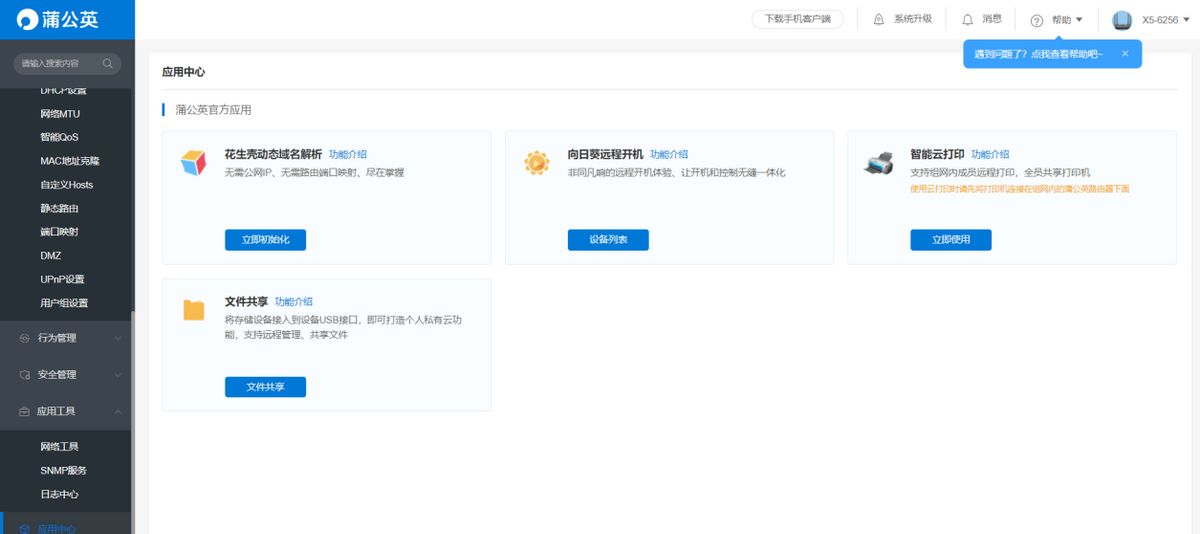Select DMZ in the sidebar
1200x534 pixels.
tap(51, 256)
